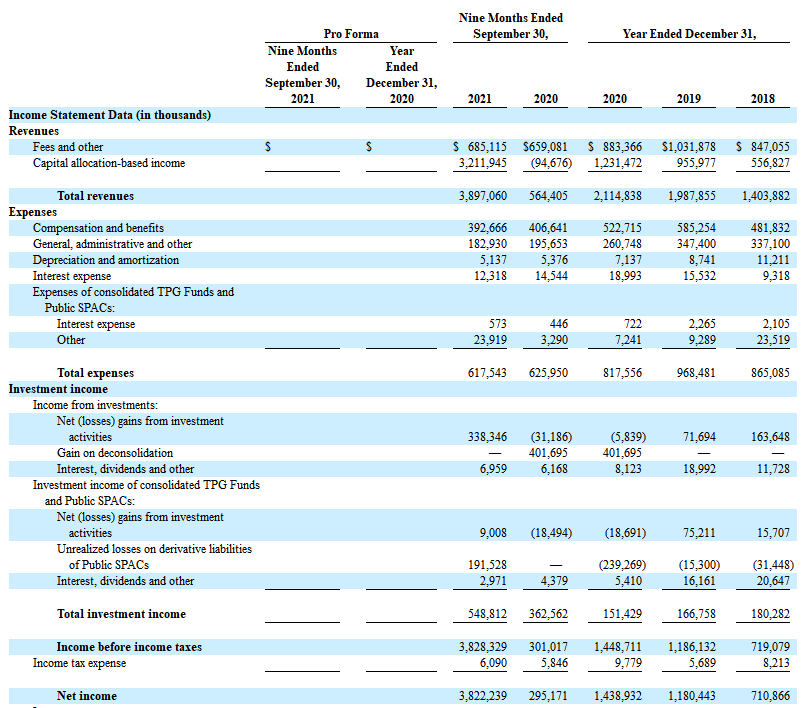804x708 pixels.
Task: Select the value 18,992
Action: click(699, 469)
